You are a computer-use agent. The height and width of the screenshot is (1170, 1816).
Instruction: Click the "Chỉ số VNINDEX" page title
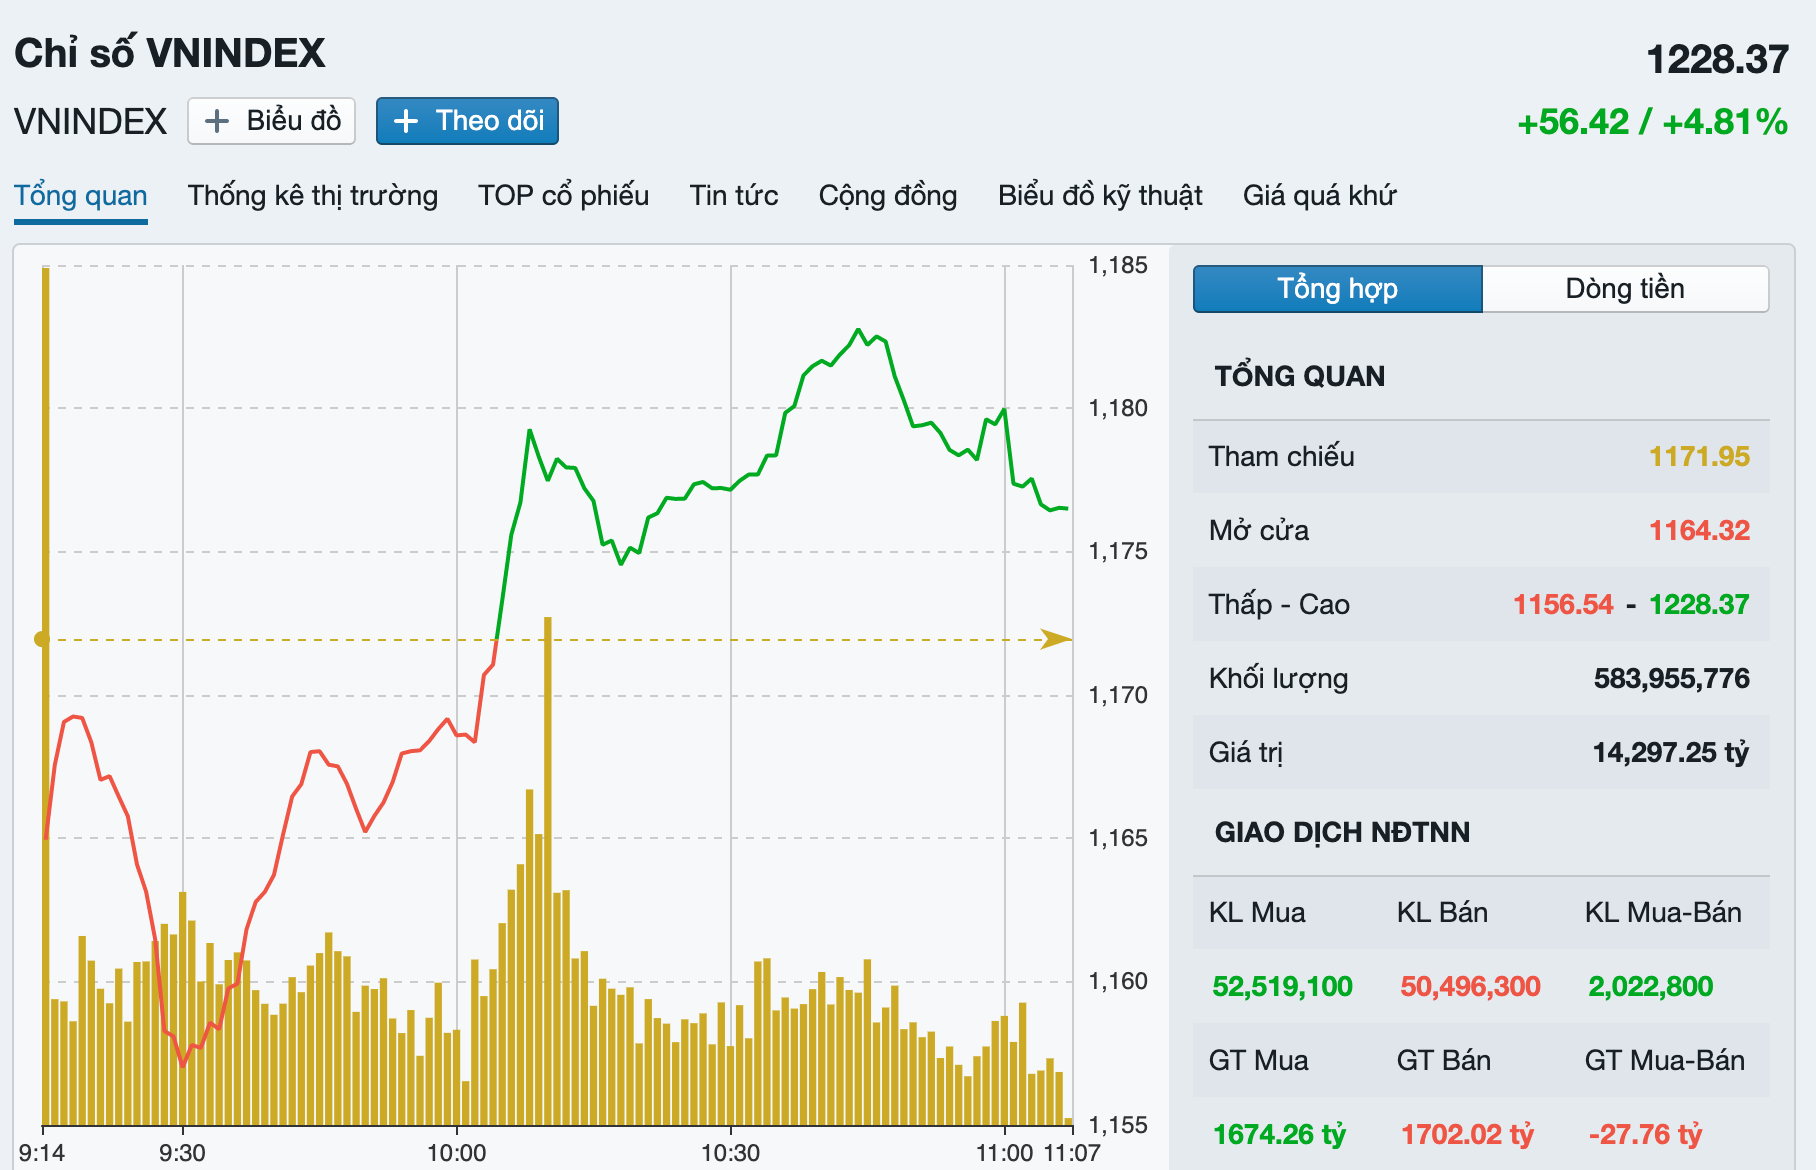(x=170, y=53)
